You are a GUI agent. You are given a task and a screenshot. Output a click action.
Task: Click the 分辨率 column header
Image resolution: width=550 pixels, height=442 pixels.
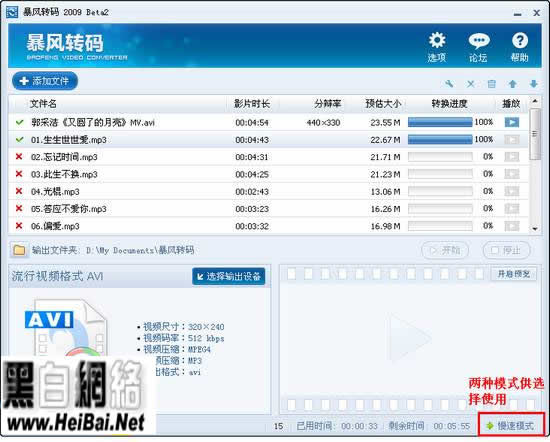(327, 104)
